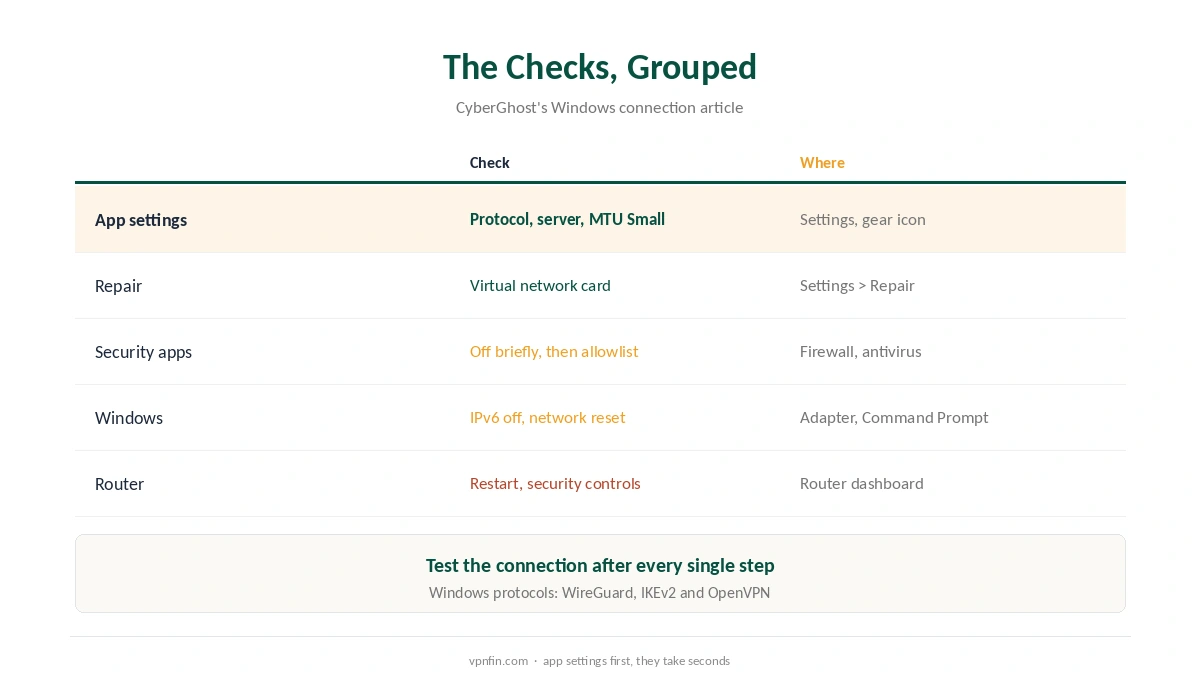This screenshot has width=1200, height=680.
Task: Click the "Router dashboard" cell
Action: coord(862,483)
